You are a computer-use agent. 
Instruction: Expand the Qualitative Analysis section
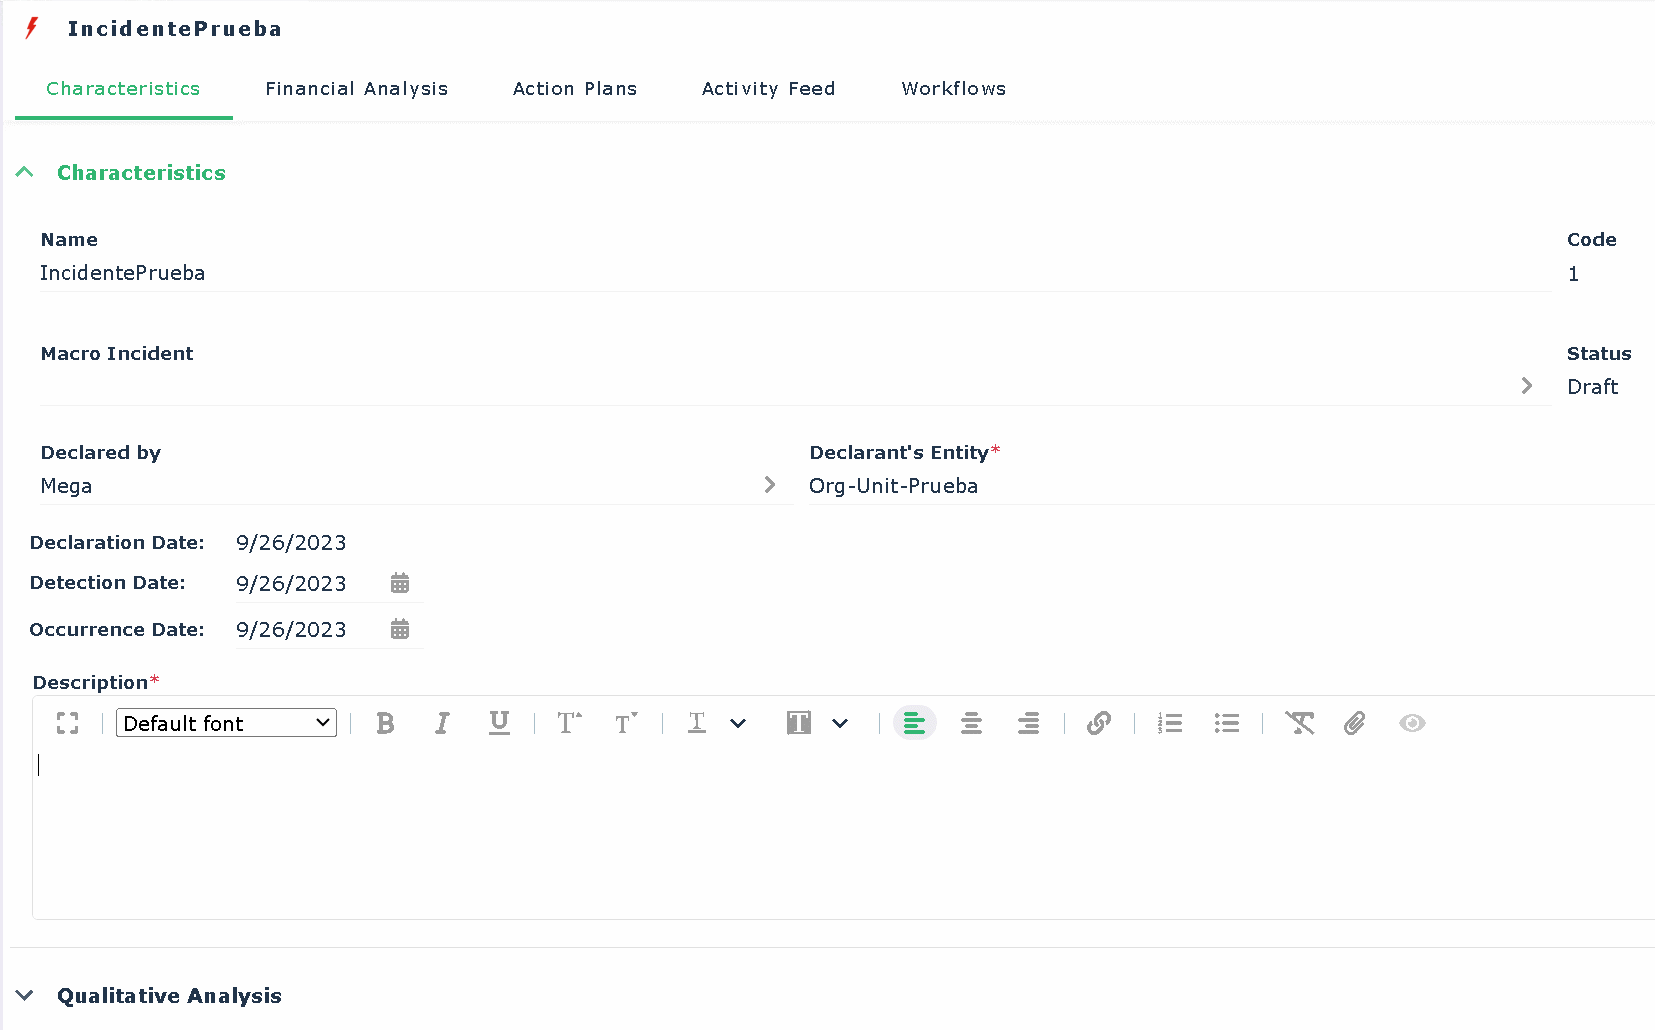click(x=25, y=995)
